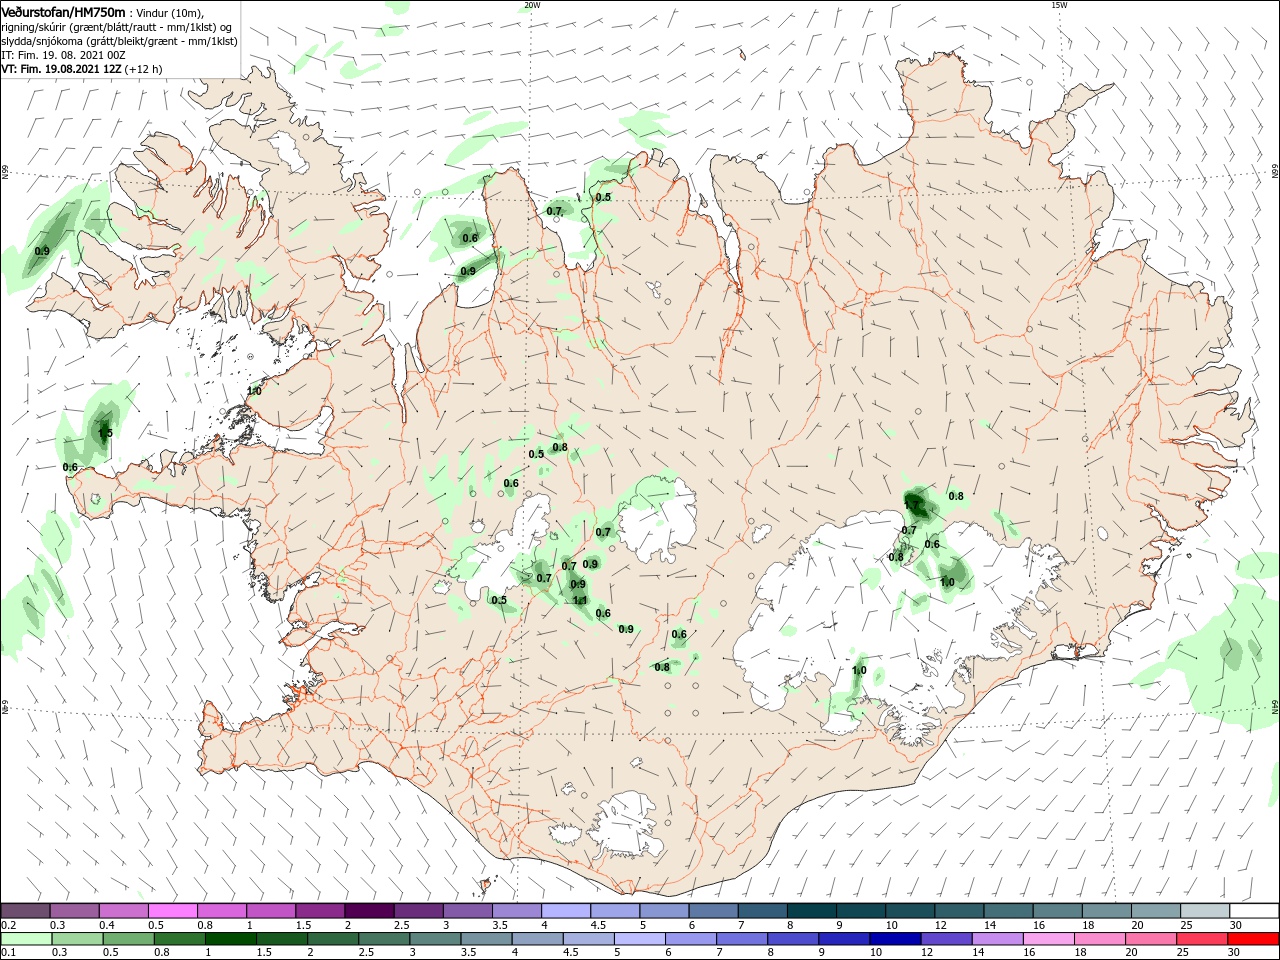
Task: Click the '0.4' label of the snow legend
Action: [107, 925]
